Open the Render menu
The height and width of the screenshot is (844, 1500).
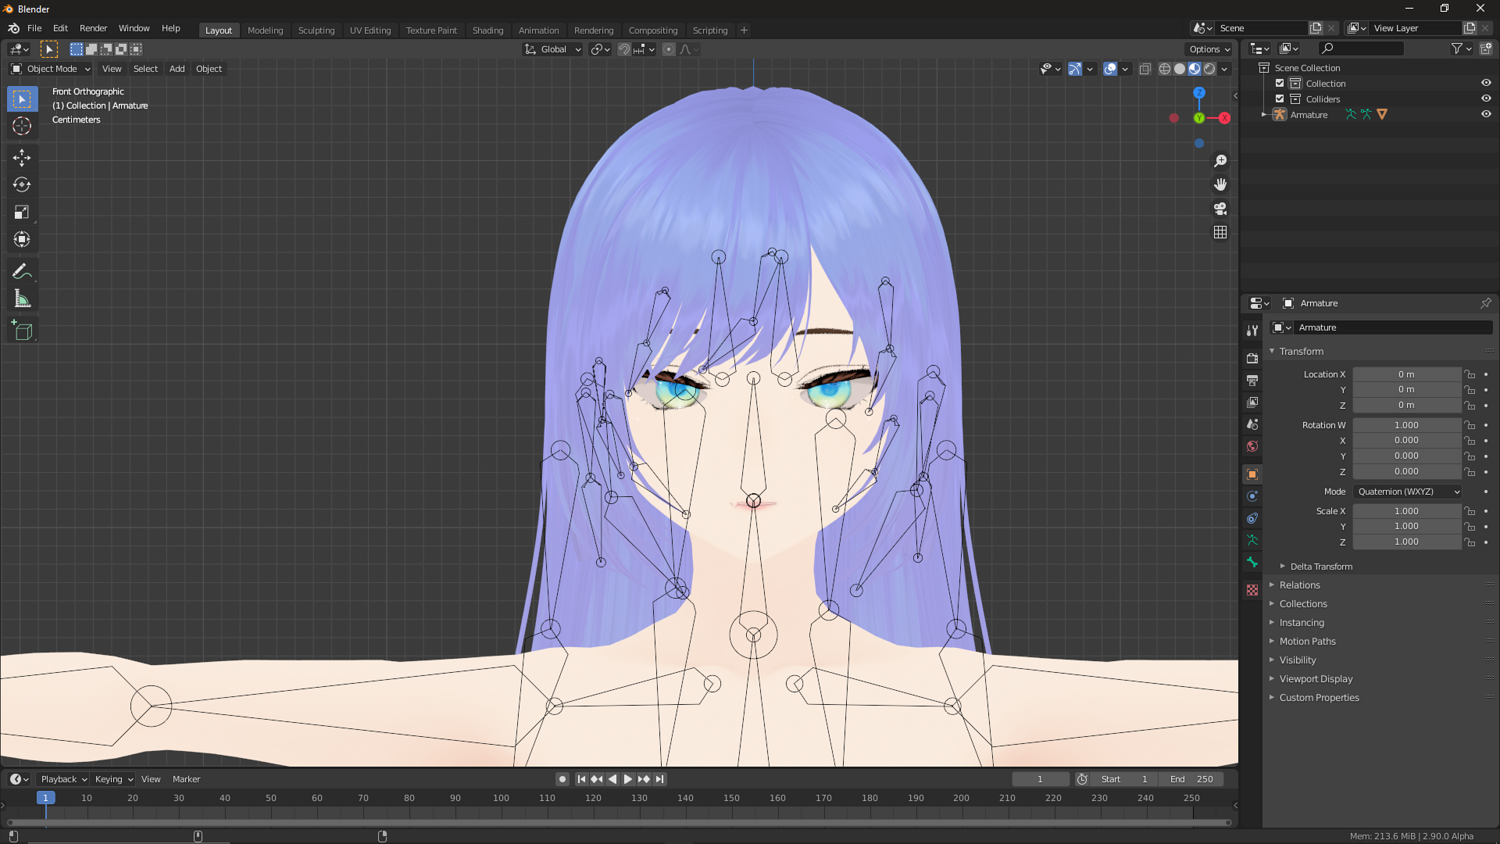[x=93, y=28]
